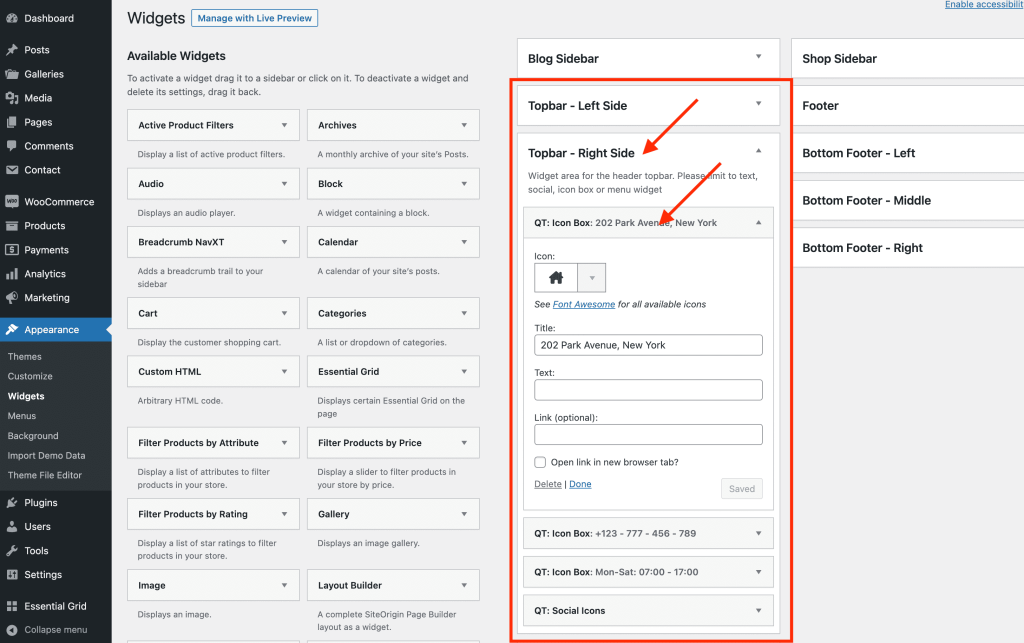Click the Payments dollar icon
The width and height of the screenshot is (1024, 643).
coord(12,249)
